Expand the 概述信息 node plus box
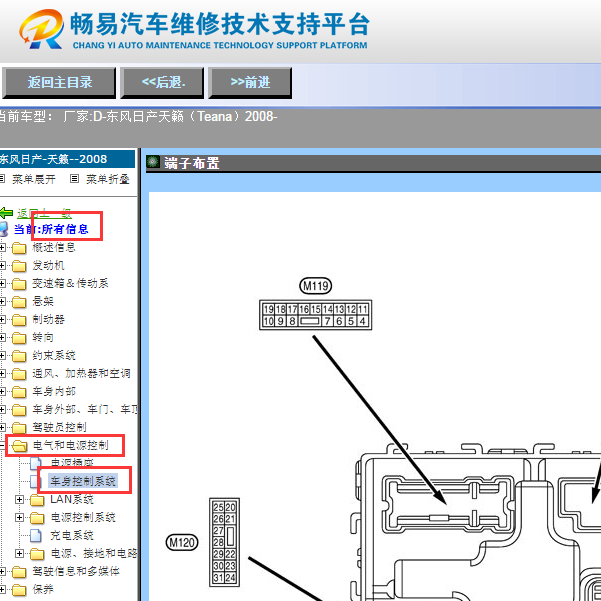Screen dimensions: 601x601 pyautogui.click(x=2, y=248)
